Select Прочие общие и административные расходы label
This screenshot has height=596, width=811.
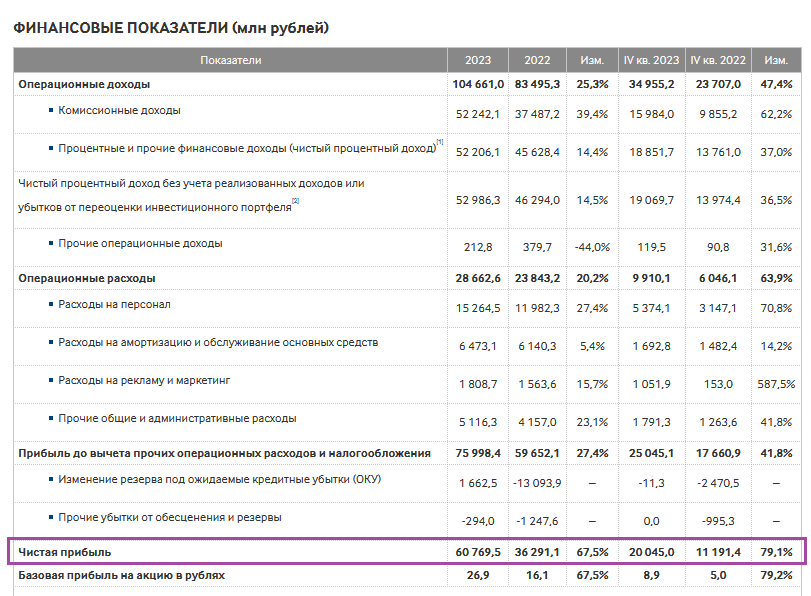pos(177,418)
